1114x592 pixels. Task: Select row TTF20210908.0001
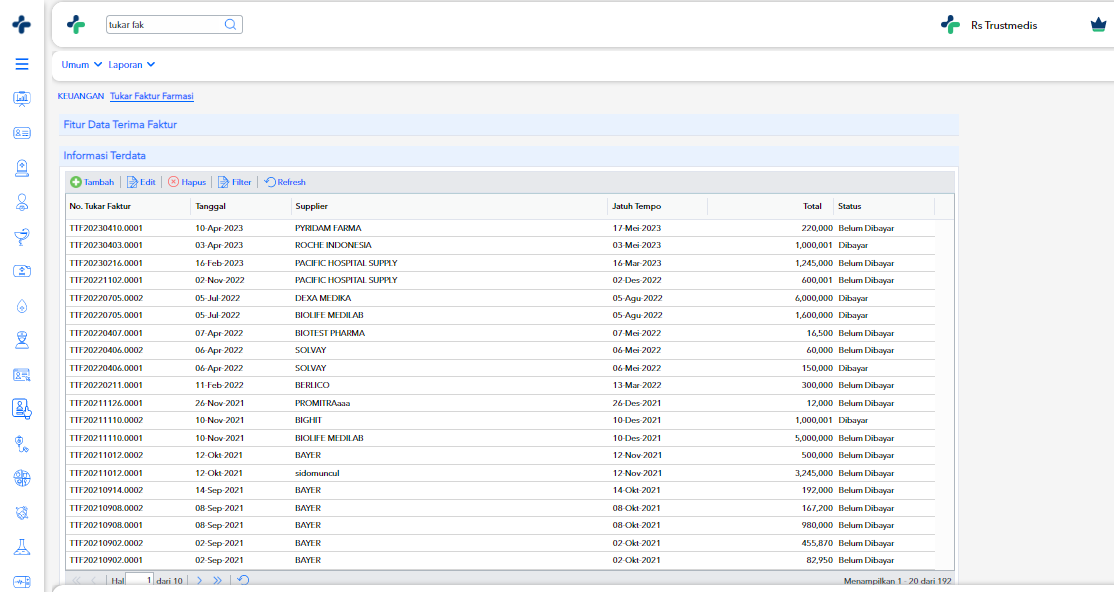pyautogui.click(x=500, y=525)
